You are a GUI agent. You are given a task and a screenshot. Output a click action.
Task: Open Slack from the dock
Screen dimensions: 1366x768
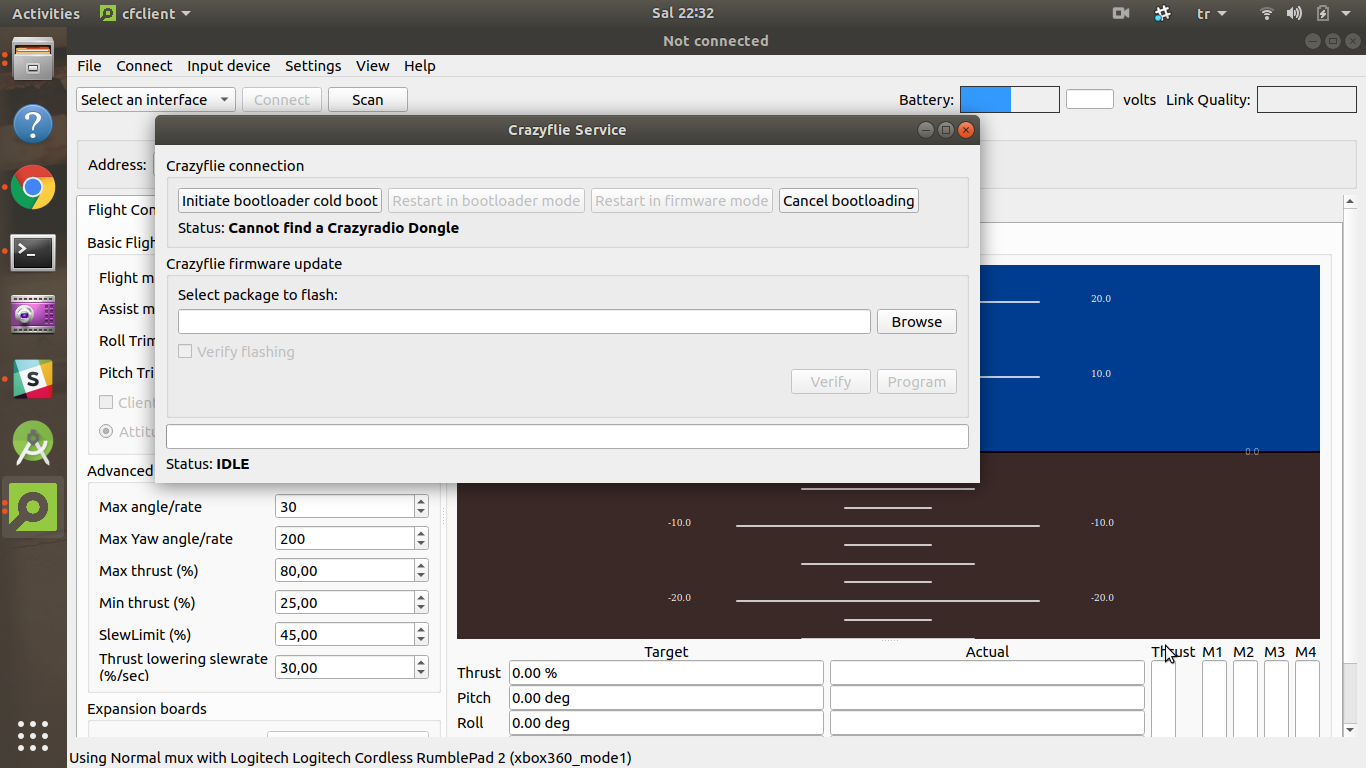coord(33,379)
